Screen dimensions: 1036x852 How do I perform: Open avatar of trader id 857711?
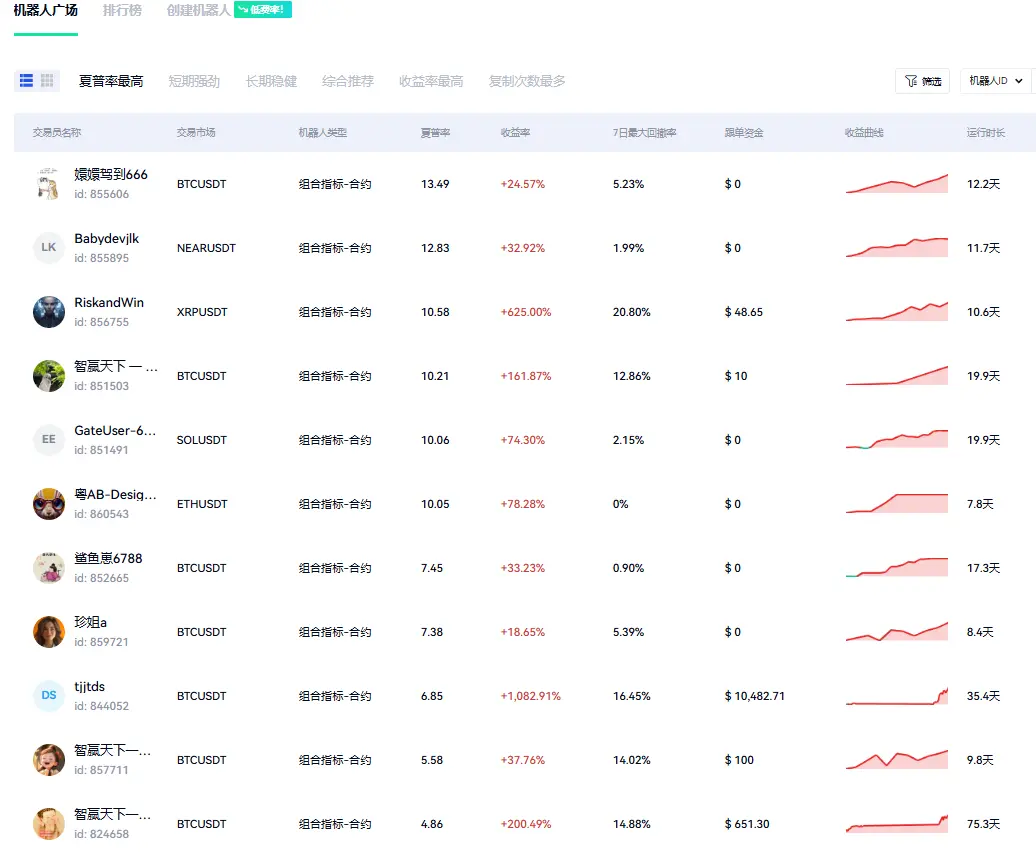click(x=49, y=760)
